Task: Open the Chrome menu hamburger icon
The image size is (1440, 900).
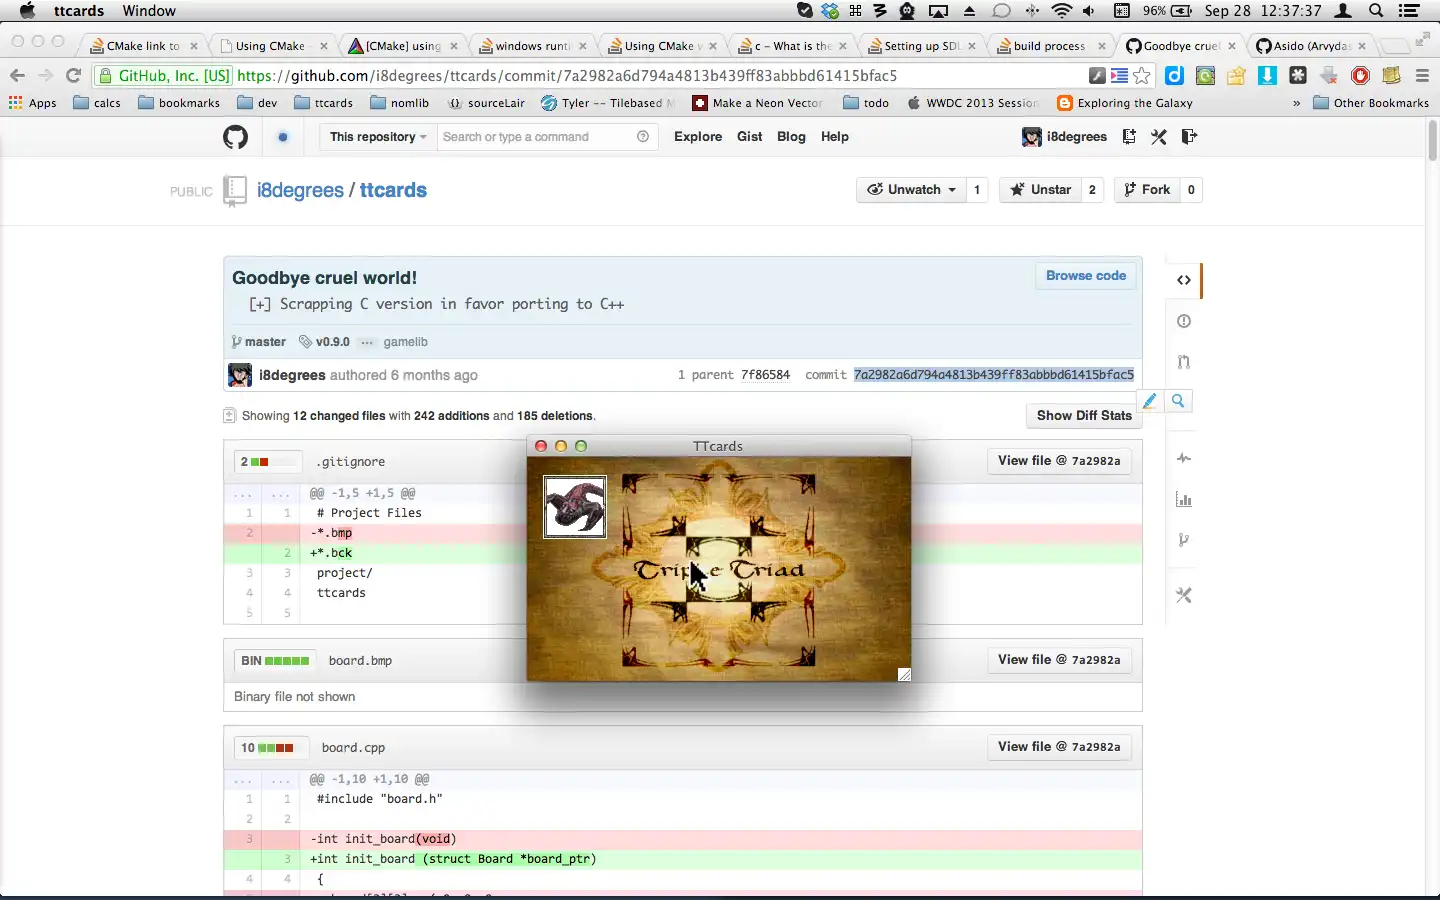Action: point(1422,75)
